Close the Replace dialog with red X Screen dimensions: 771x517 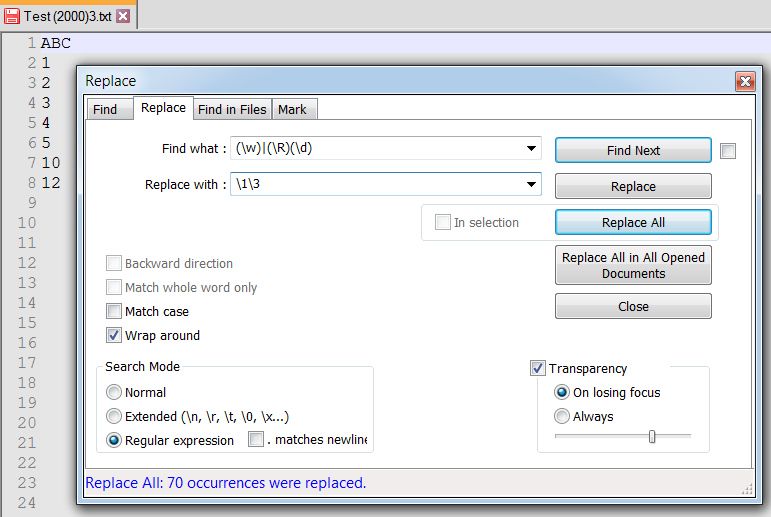[x=745, y=81]
